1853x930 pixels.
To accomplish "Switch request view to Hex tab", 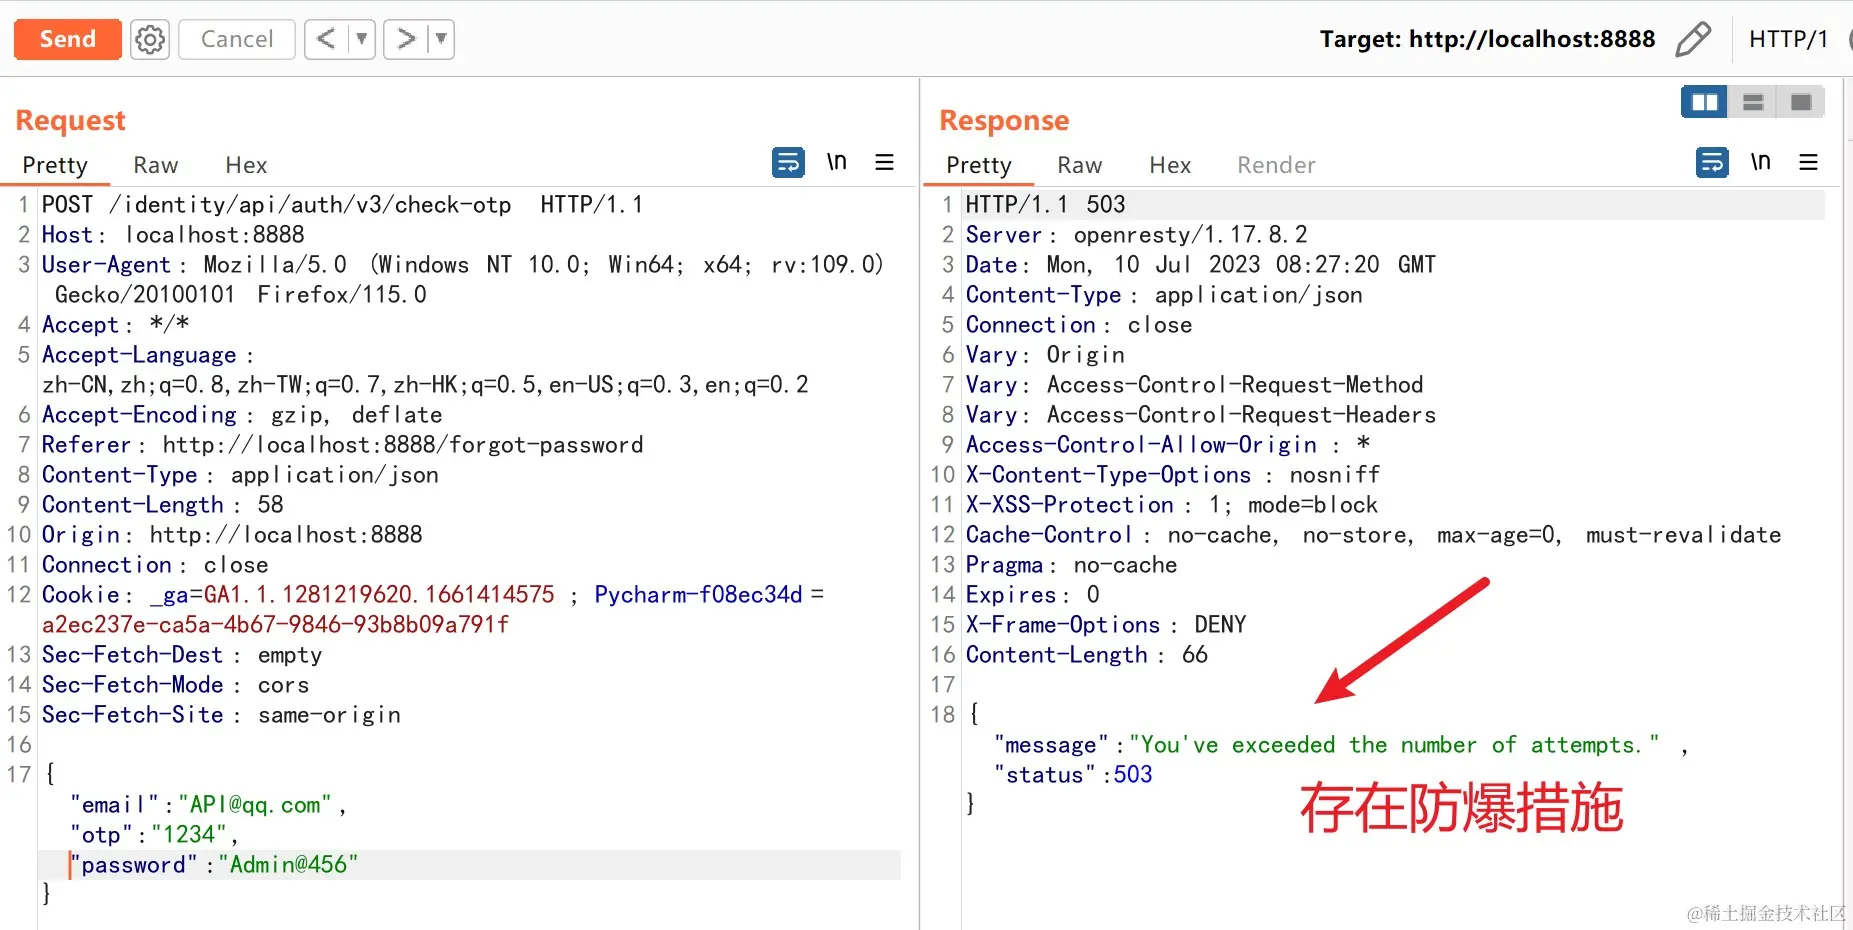I will 246,165.
